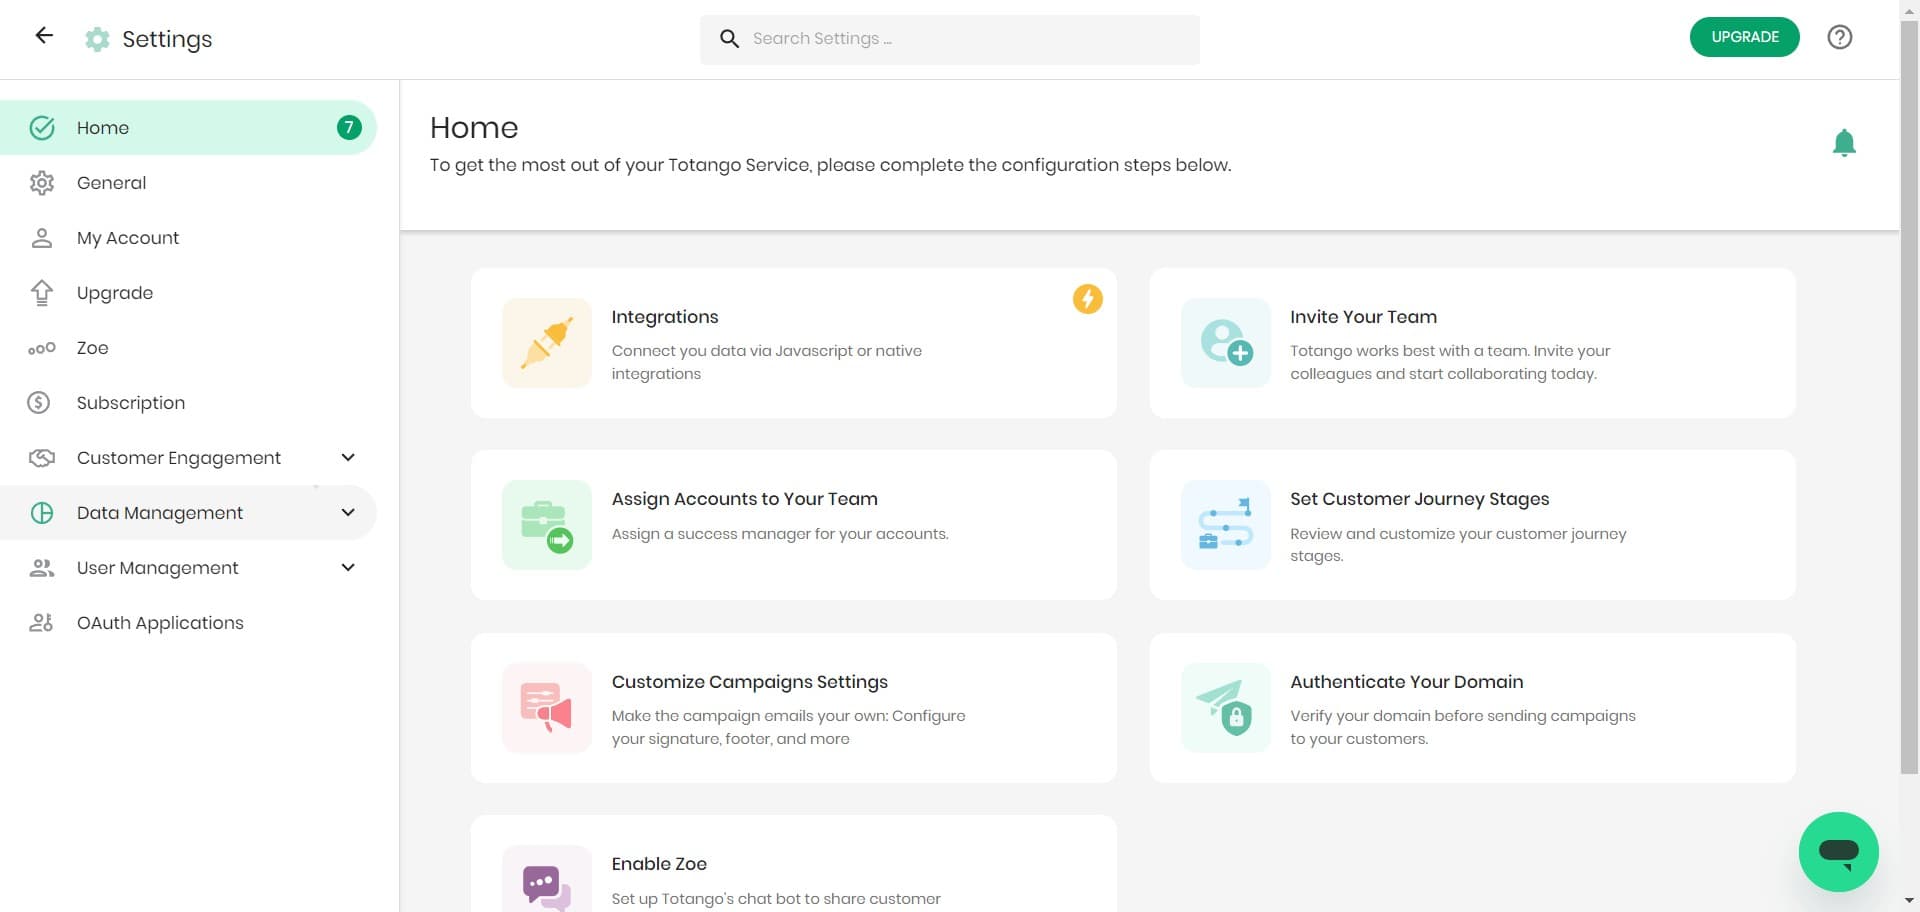Click the Invite Your Team icon
This screenshot has width=1920, height=912.
tap(1224, 342)
